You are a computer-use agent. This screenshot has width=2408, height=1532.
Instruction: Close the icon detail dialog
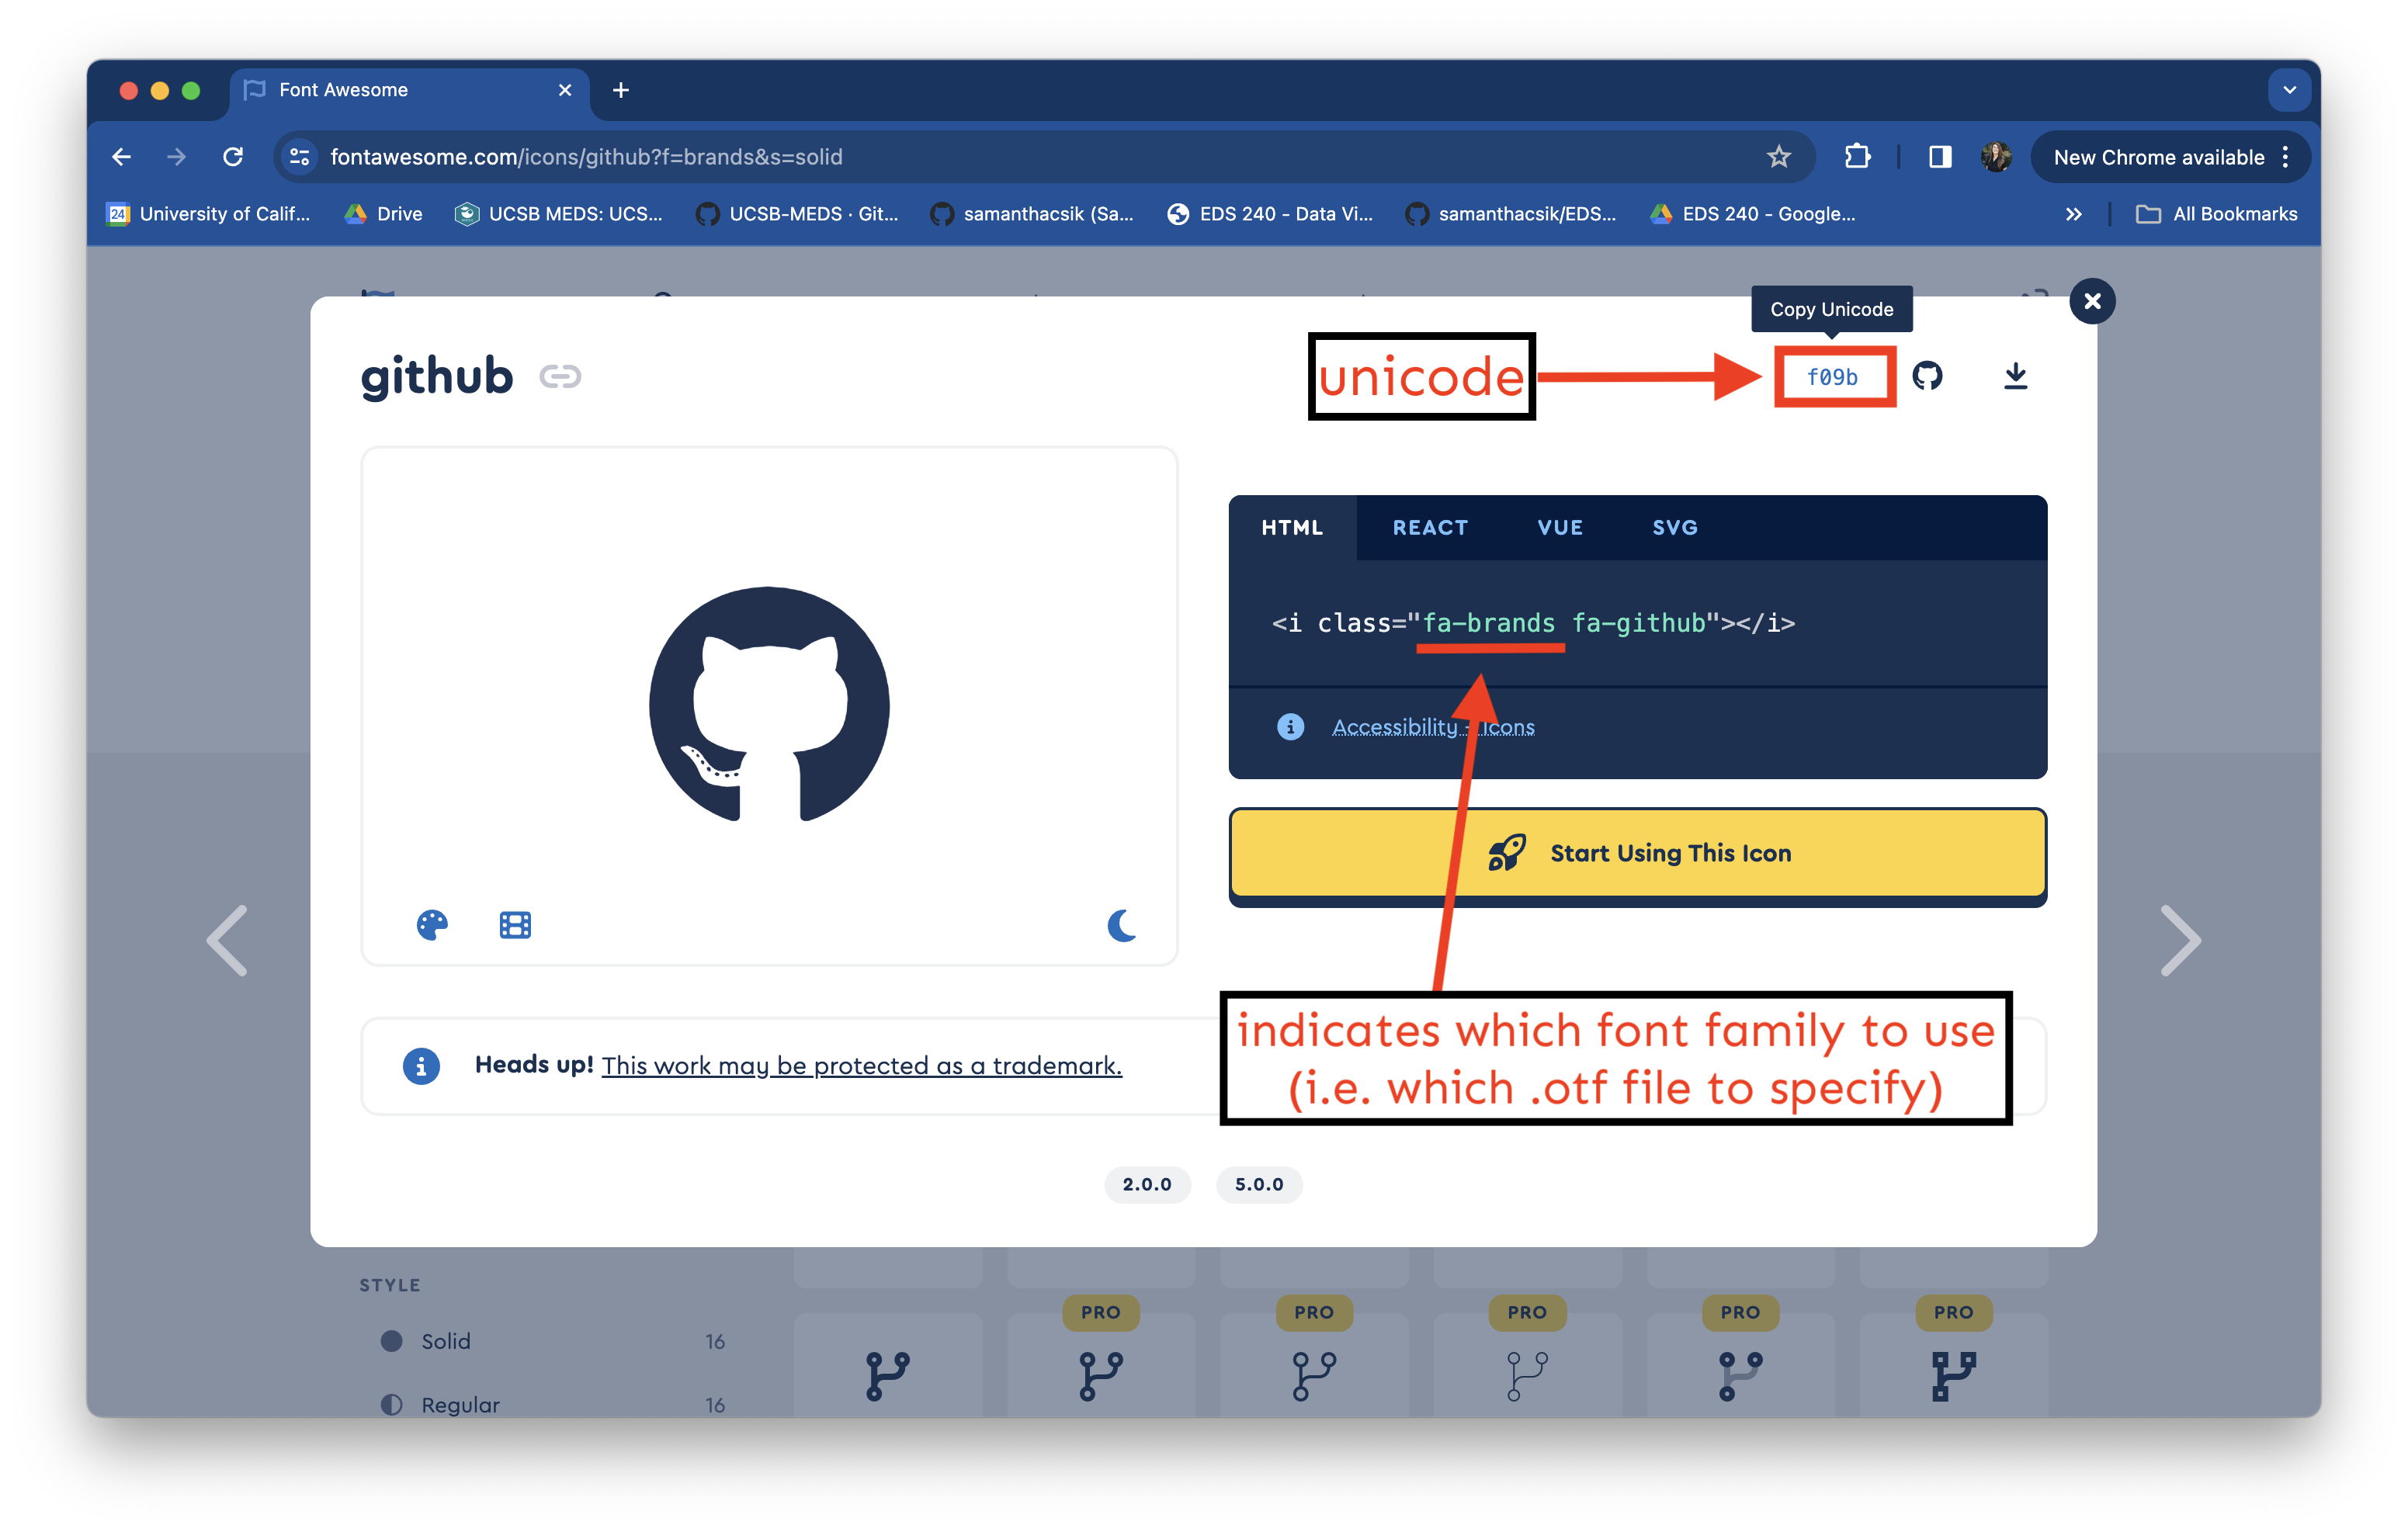[x=2092, y=301]
